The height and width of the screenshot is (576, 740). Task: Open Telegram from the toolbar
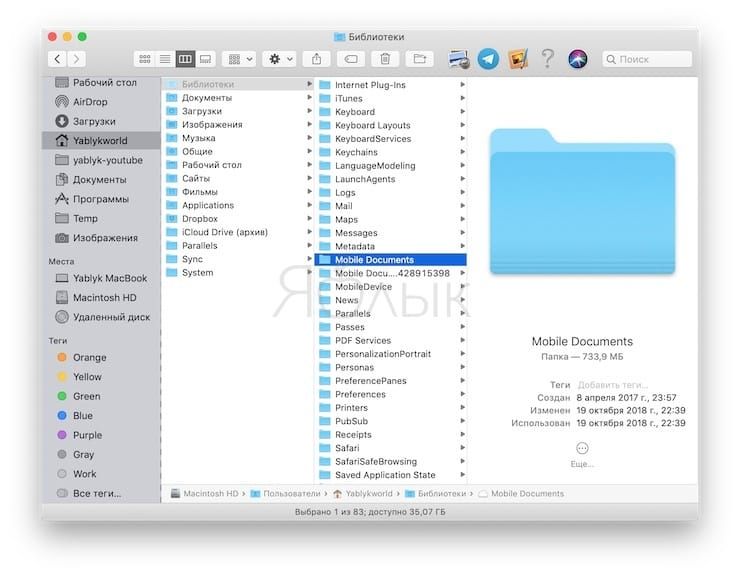click(488, 59)
